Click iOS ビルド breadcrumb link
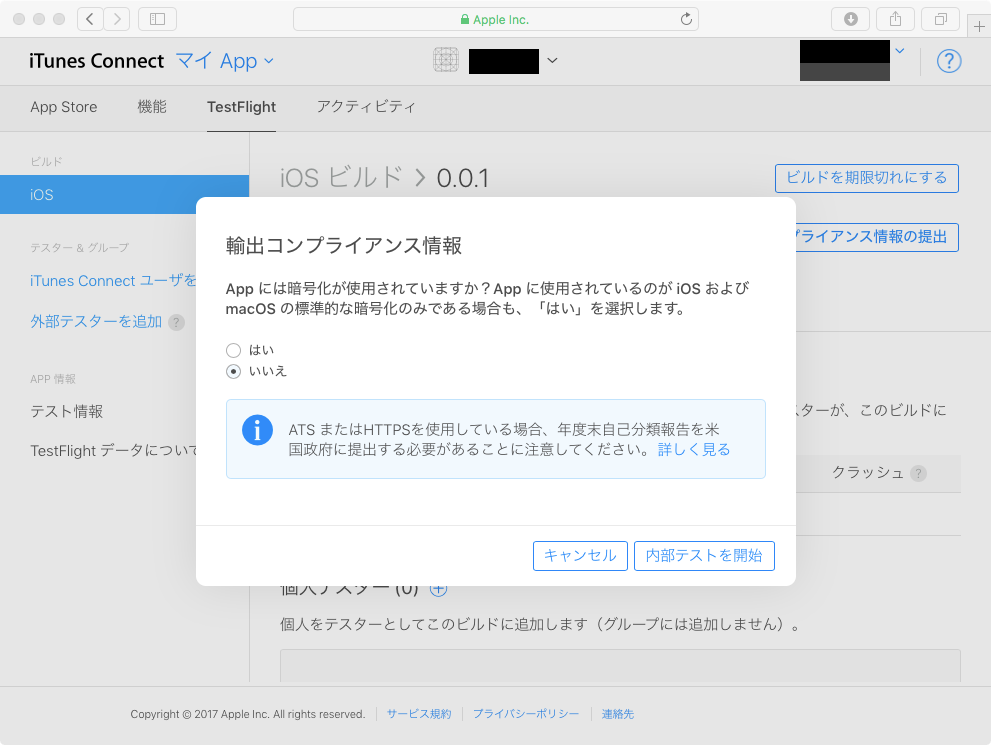This screenshot has height=745, width=991. click(x=341, y=178)
